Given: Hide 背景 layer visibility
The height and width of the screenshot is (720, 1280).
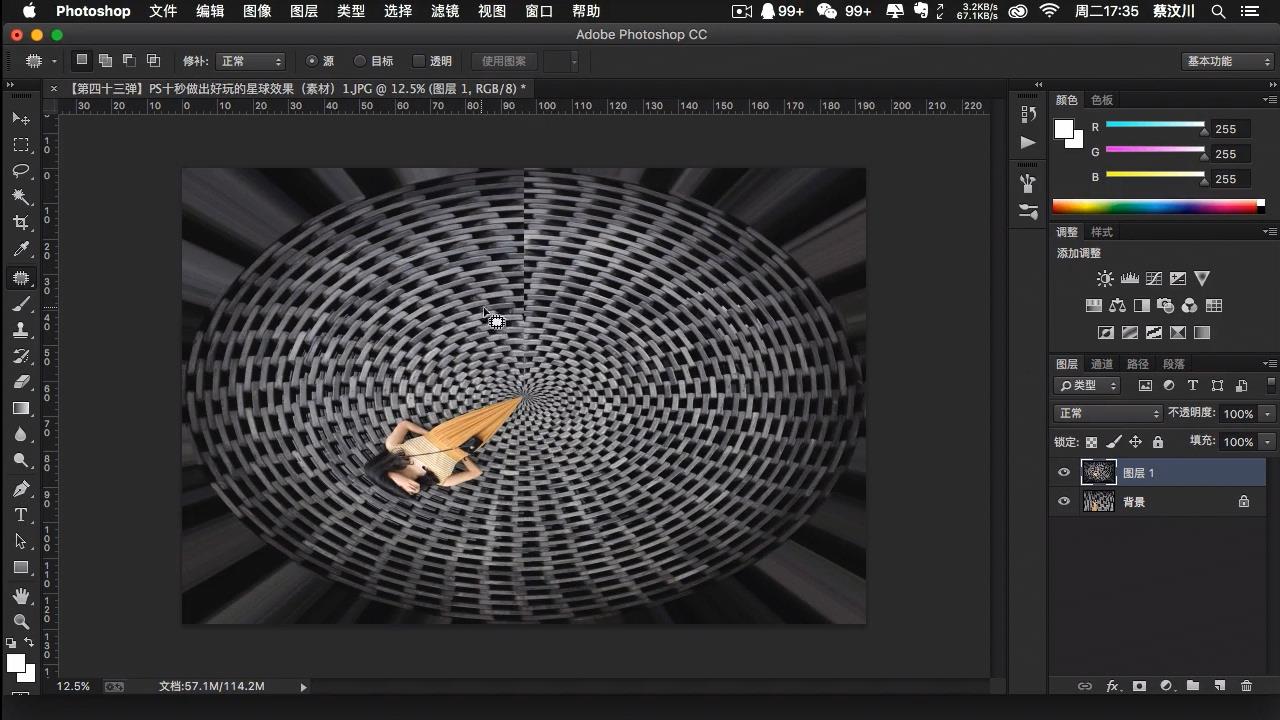Looking at the screenshot, I should pyautogui.click(x=1064, y=502).
